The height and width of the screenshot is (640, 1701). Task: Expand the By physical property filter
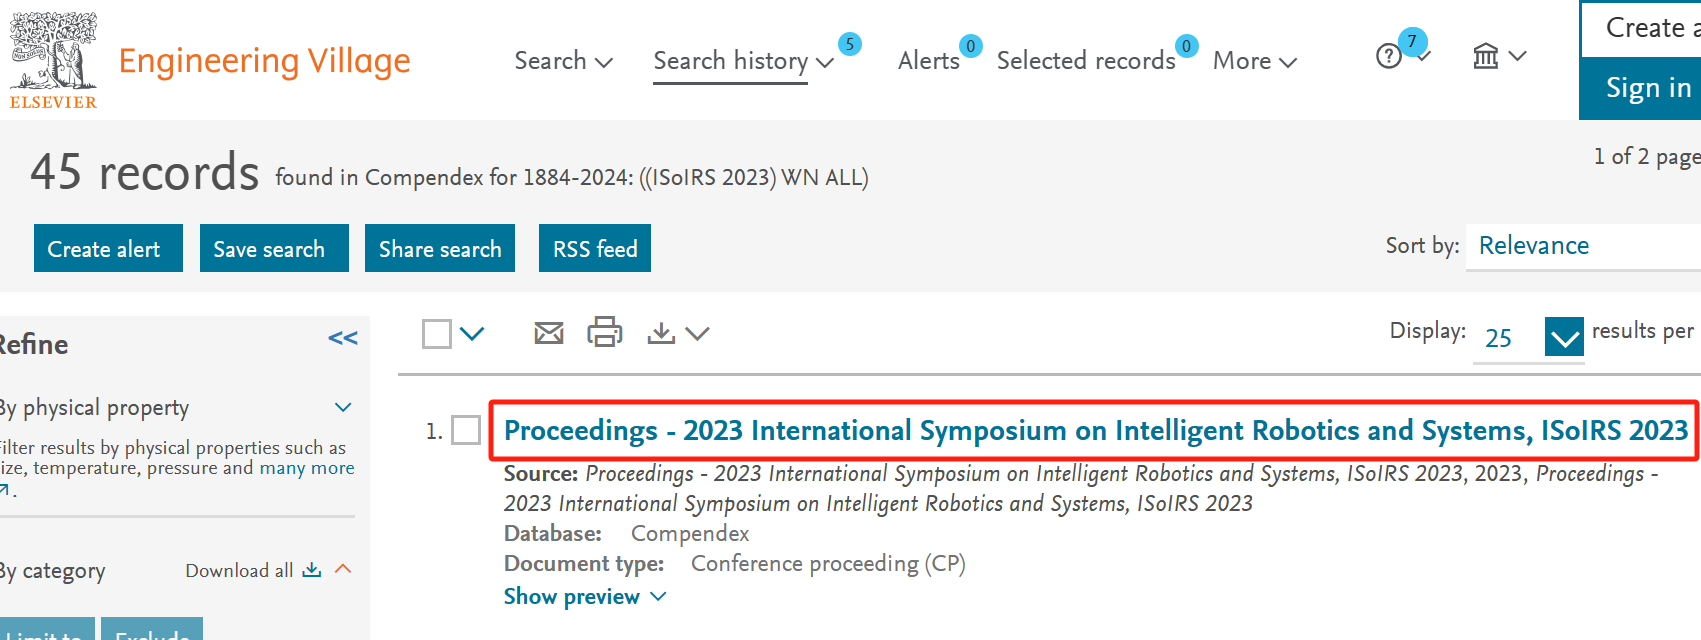(343, 408)
